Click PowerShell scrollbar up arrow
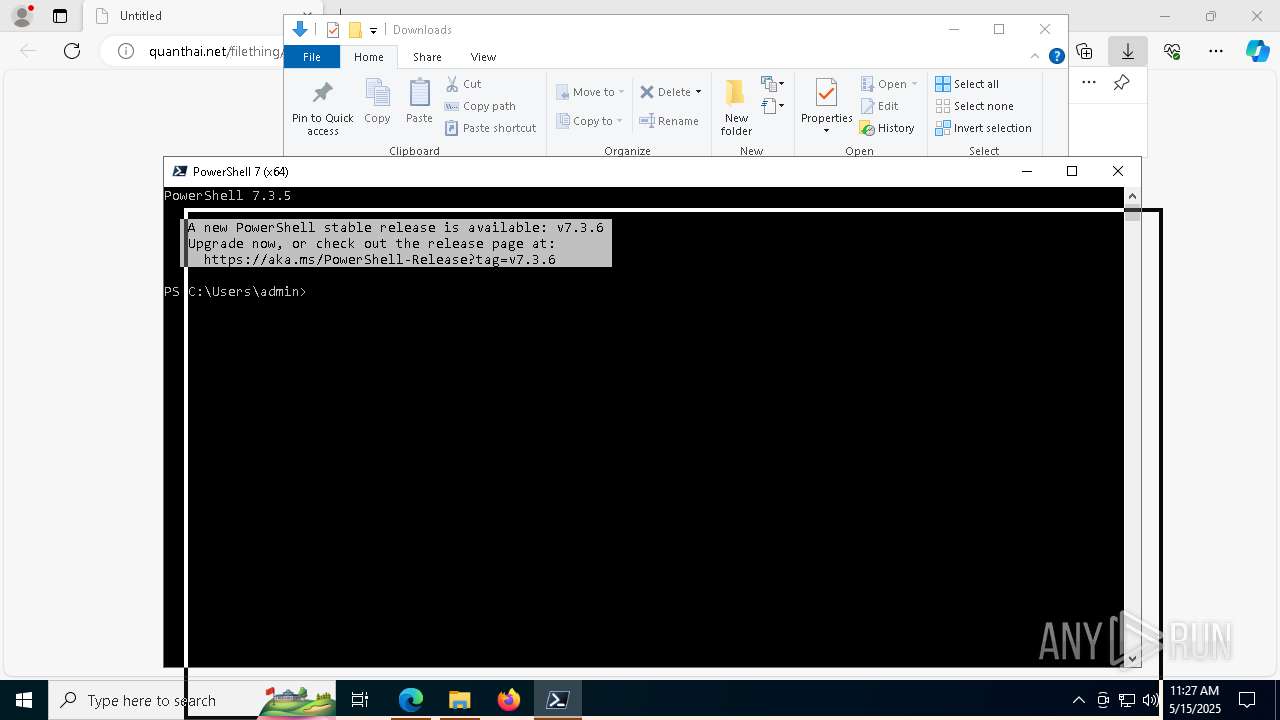 [1132, 196]
